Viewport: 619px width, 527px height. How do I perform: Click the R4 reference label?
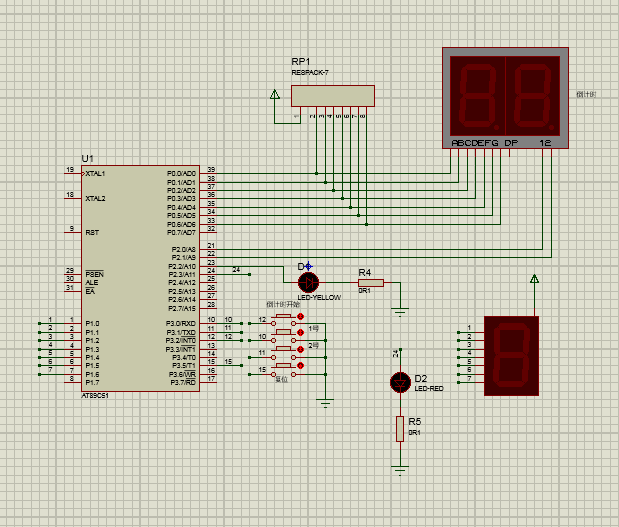(365, 273)
